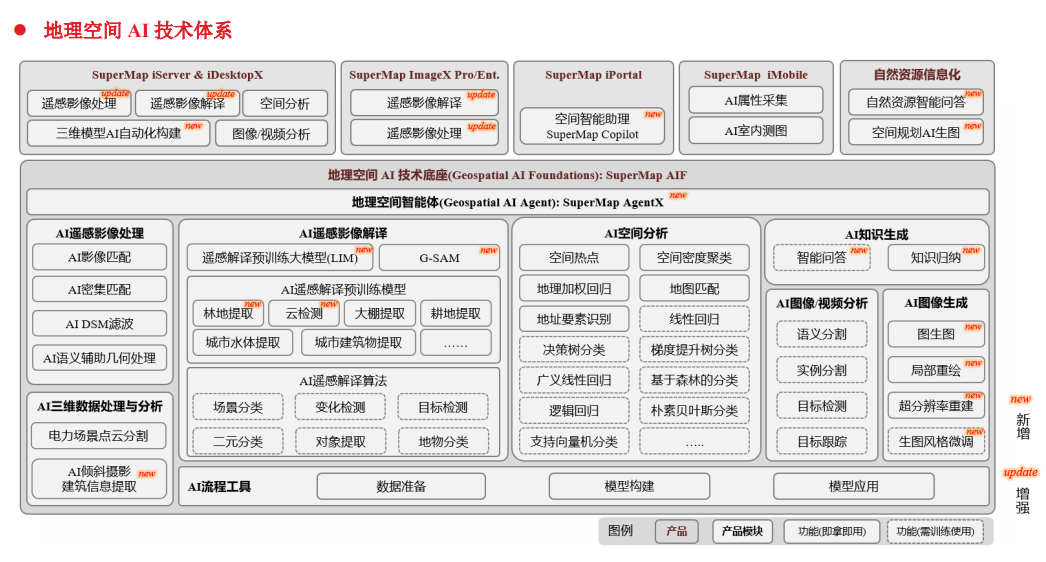This screenshot has height=562, width=1046.
Task: Click new badge on SuperMap AgentX bar
Action: click(x=678, y=196)
